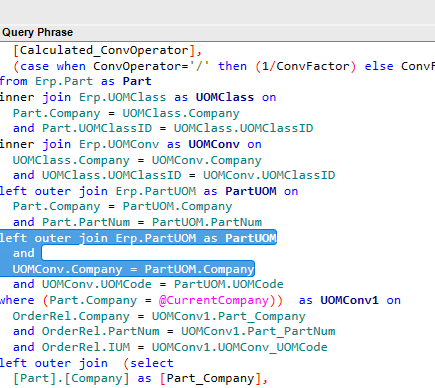Click 'and OrderRel.IUM = UOMConv1.UOMConv_UOMCode' line
This screenshot has height=388, width=435.
(170, 347)
